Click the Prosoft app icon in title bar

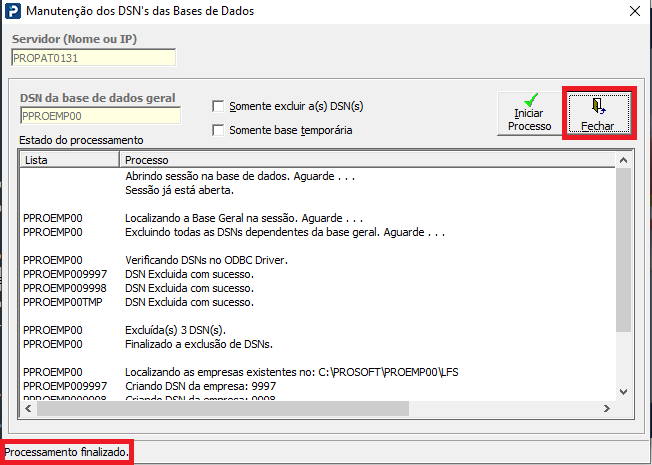click(x=12, y=11)
